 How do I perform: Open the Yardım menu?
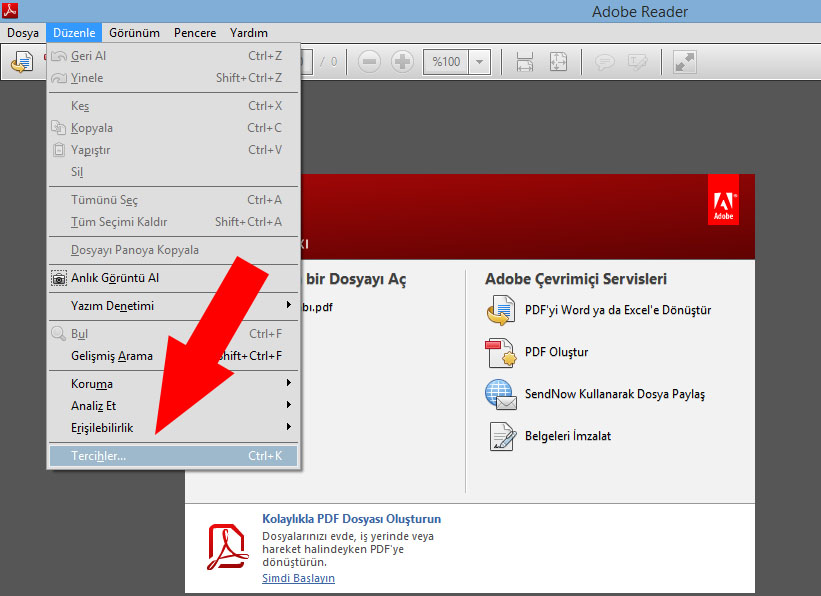coord(249,33)
